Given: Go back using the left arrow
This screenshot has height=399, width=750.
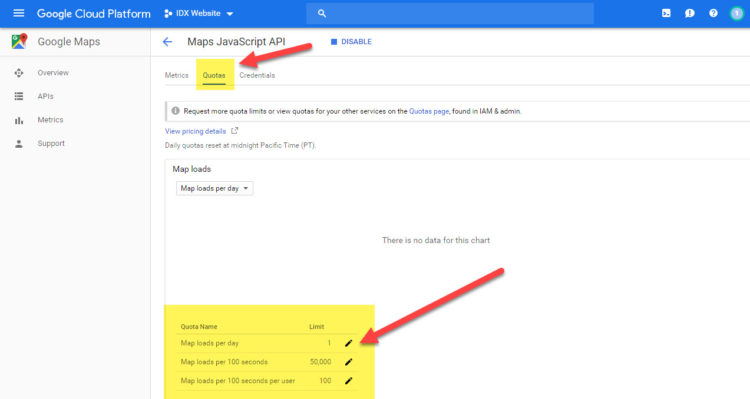Looking at the screenshot, I should (167, 42).
